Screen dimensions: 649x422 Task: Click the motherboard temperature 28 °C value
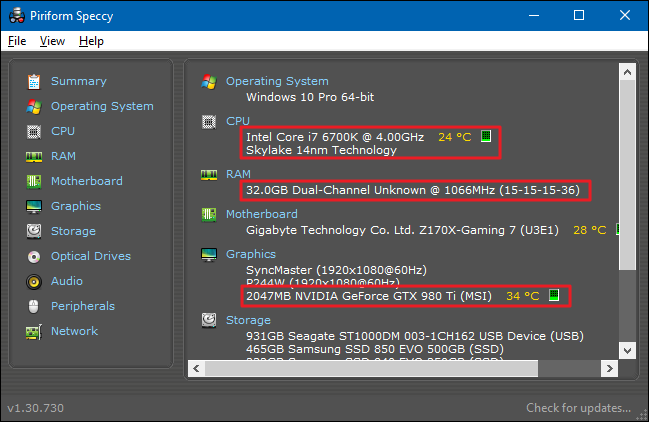point(589,230)
